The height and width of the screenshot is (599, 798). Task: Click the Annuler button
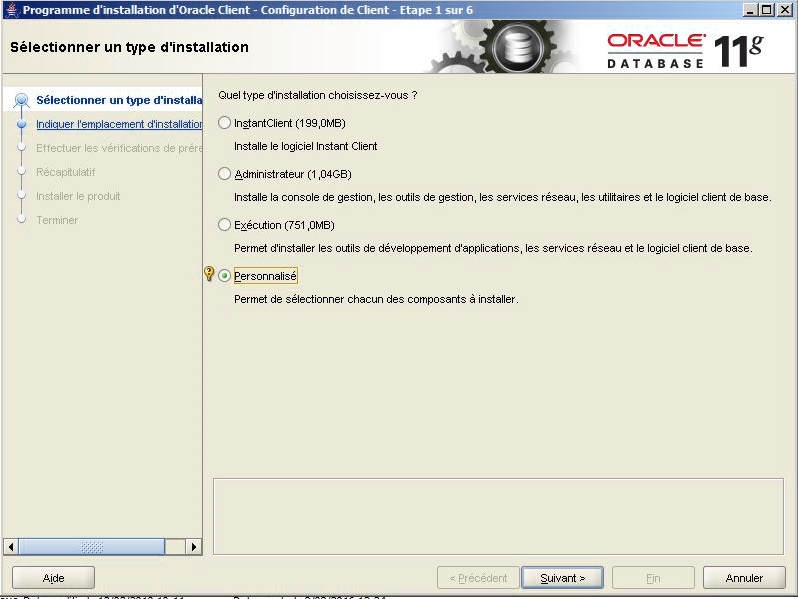point(744,578)
